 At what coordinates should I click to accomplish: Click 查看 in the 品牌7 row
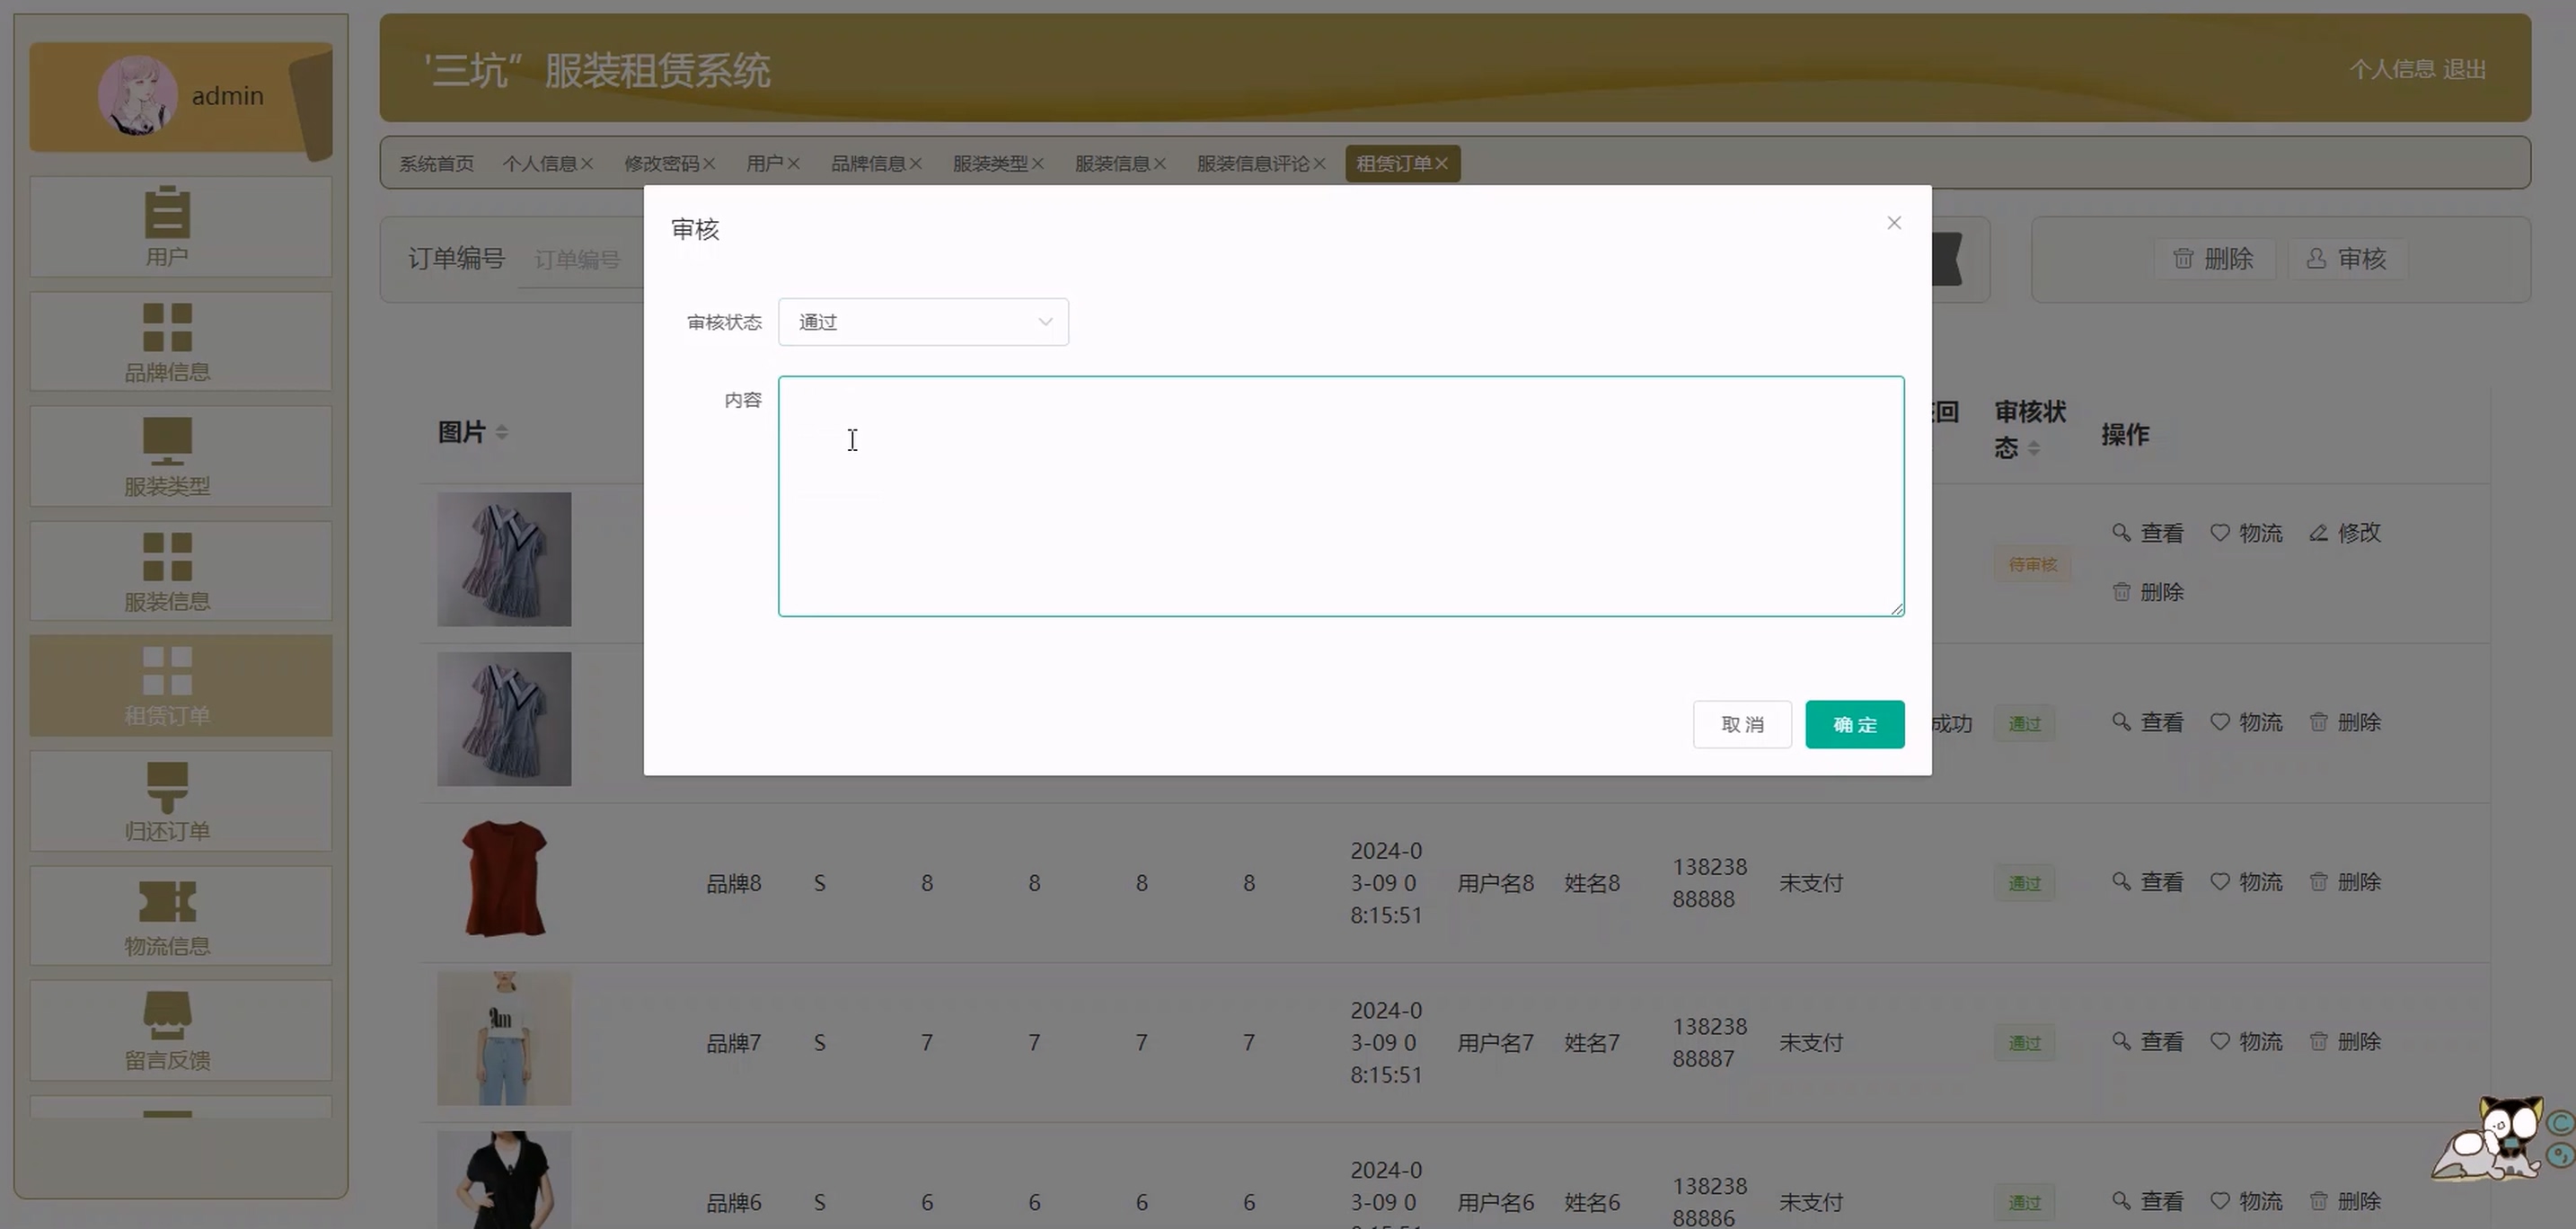tap(2147, 1042)
